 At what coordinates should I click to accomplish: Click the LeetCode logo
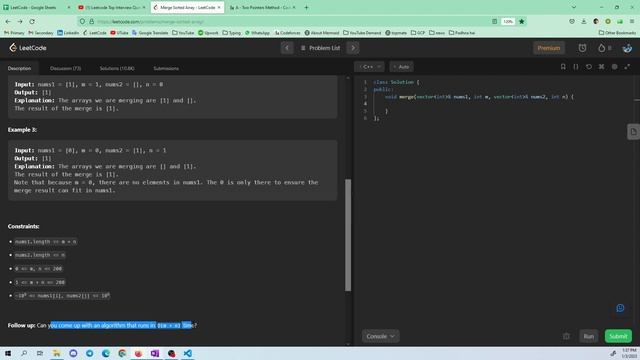point(28,48)
